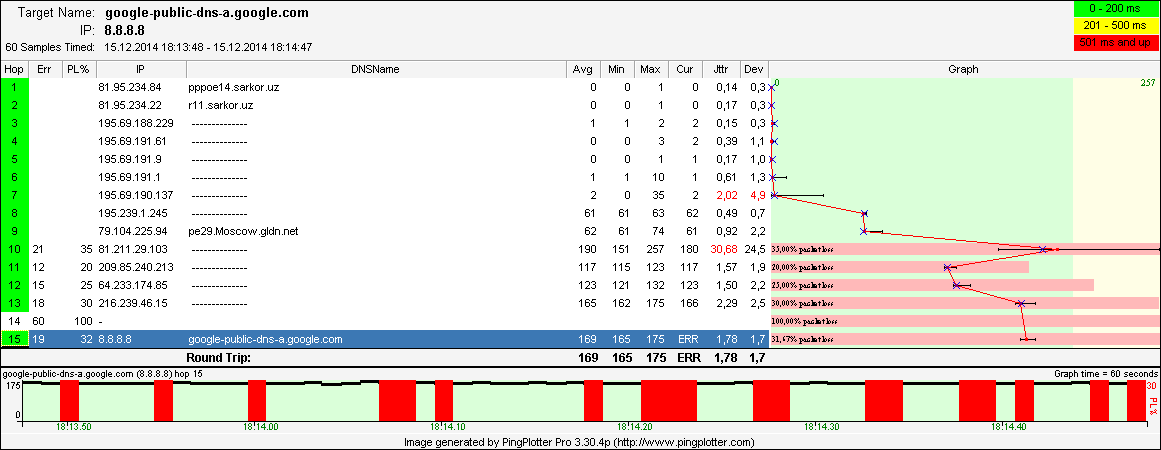Click red jitter value 30,68
The image size is (1161, 450).
tap(723, 249)
